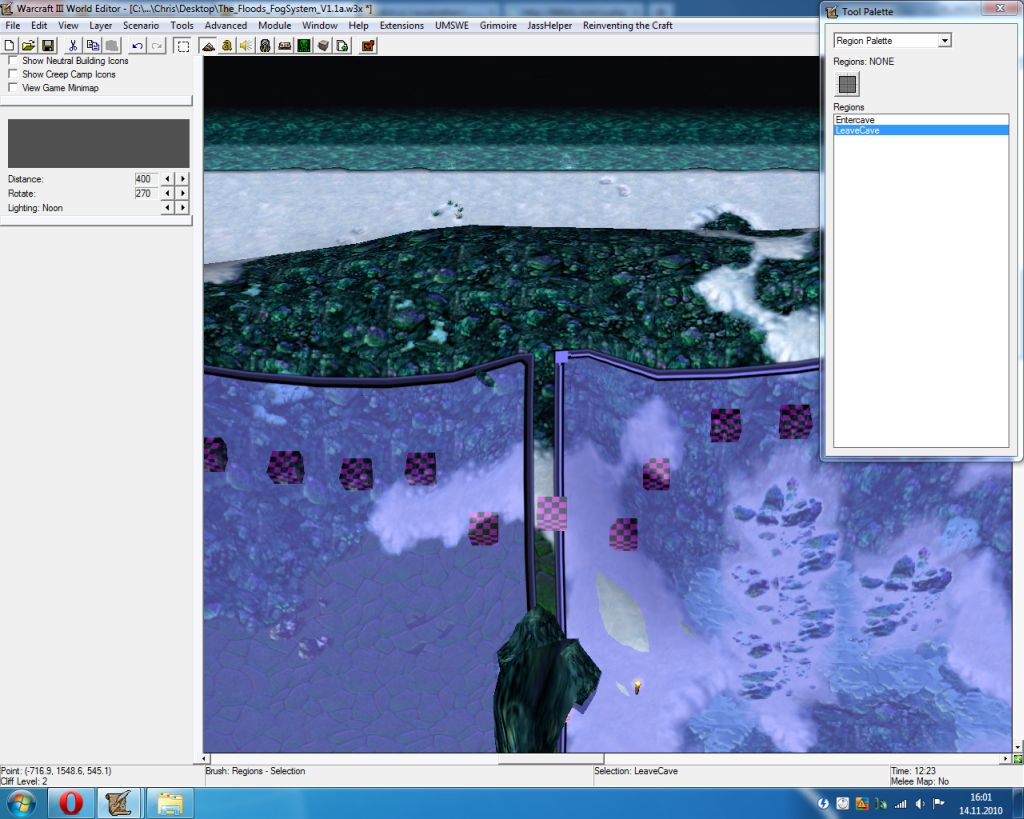The width and height of the screenshot is (1024, 819).
Task: Click the grey region tool button
Action: (x=847, y=84)
